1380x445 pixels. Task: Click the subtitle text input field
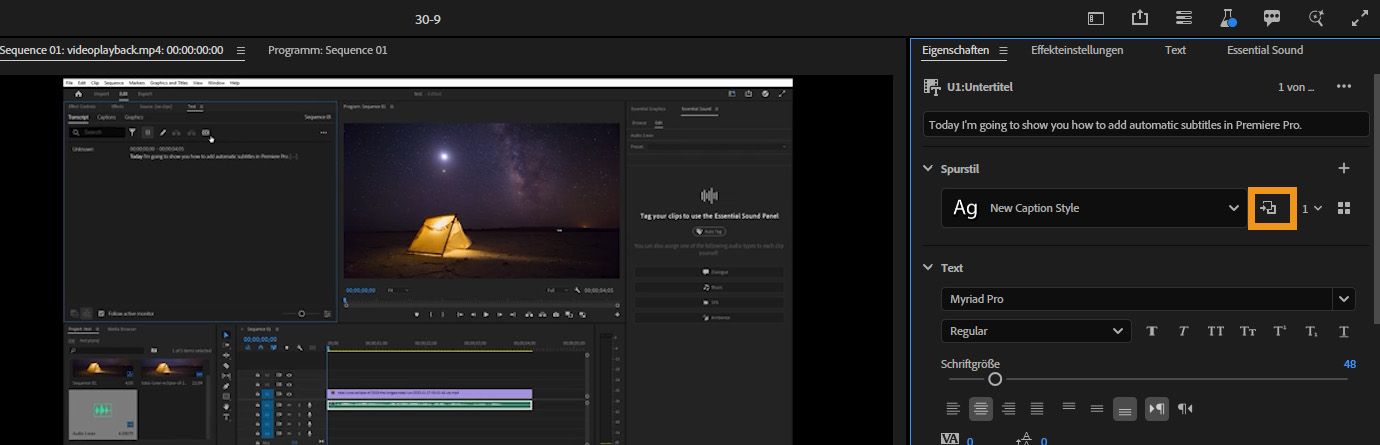1145,125
